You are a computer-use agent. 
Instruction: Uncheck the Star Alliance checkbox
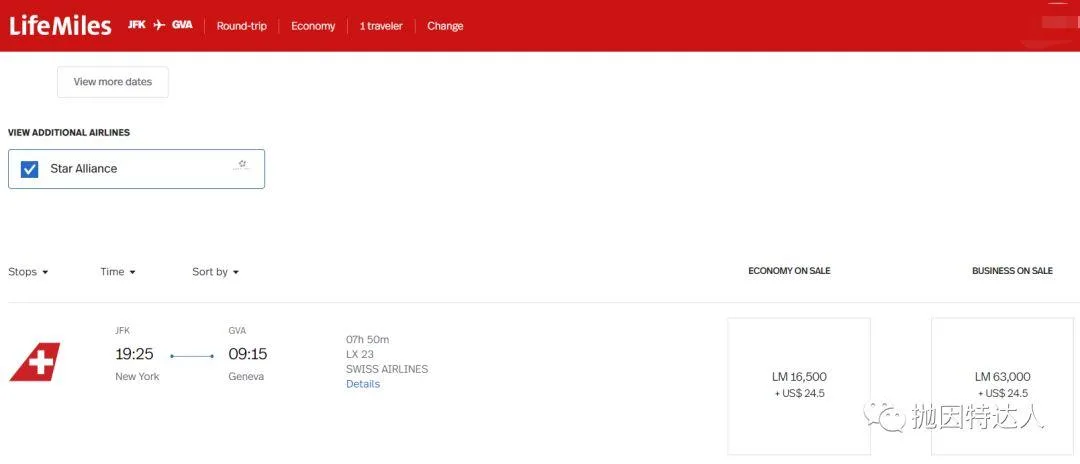[x=30, y=169]
